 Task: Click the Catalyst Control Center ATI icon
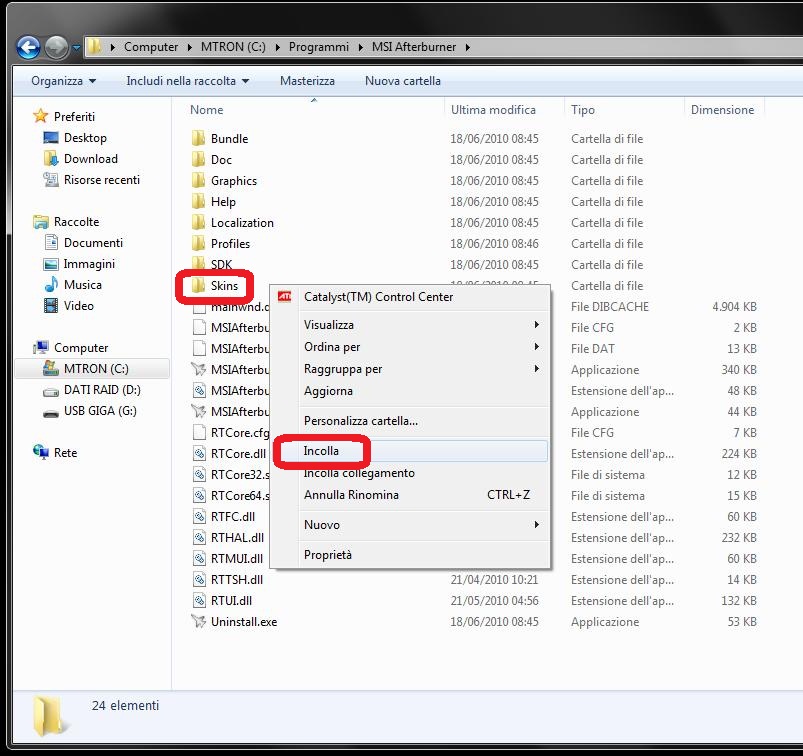pos(285,297)
